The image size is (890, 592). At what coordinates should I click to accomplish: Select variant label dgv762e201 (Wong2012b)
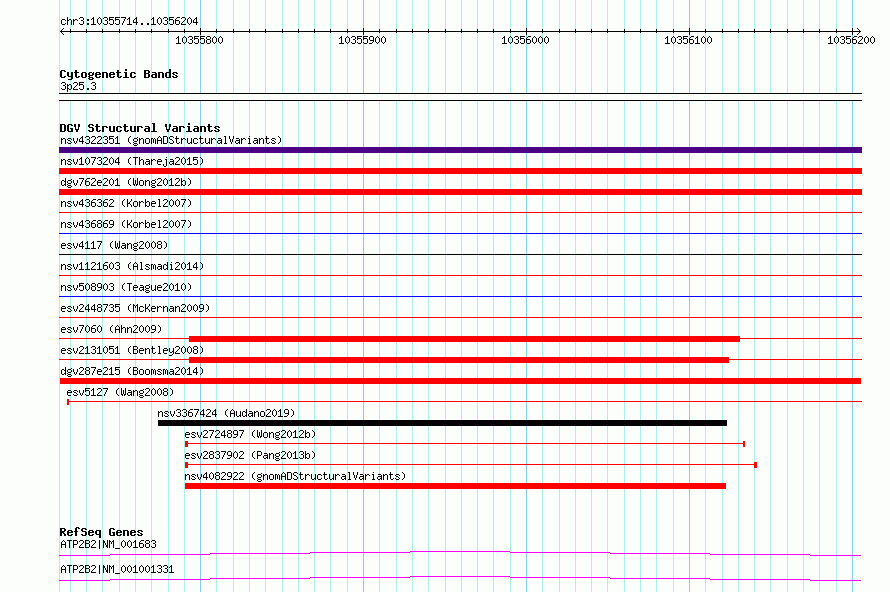[x=126, y=182]
